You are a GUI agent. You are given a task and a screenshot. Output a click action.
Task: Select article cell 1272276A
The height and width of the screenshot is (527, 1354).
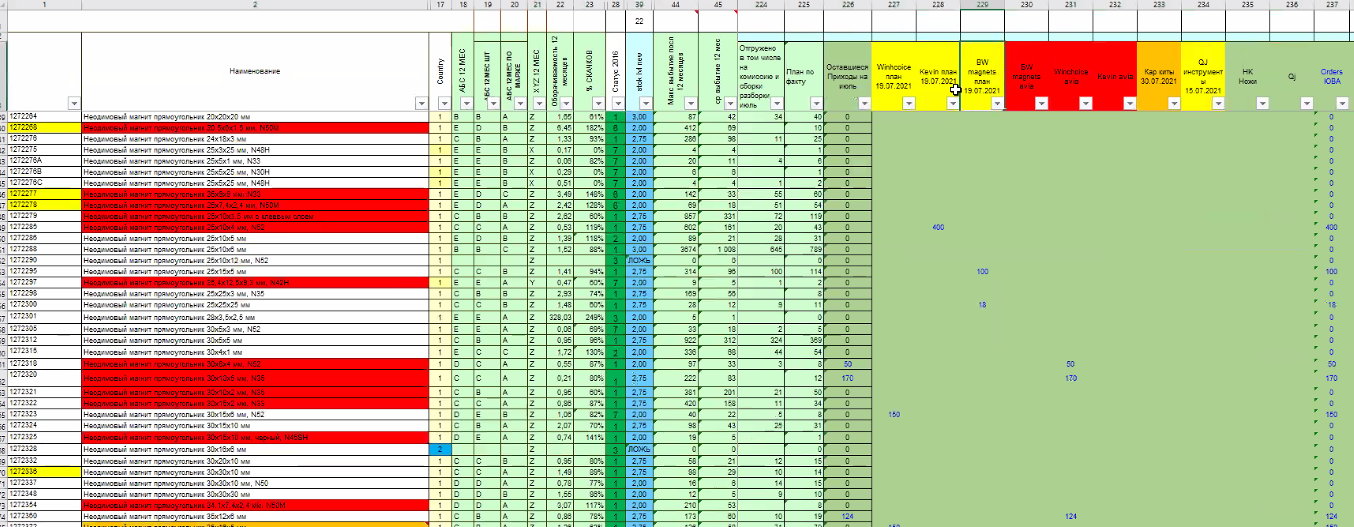click(45, 160)
